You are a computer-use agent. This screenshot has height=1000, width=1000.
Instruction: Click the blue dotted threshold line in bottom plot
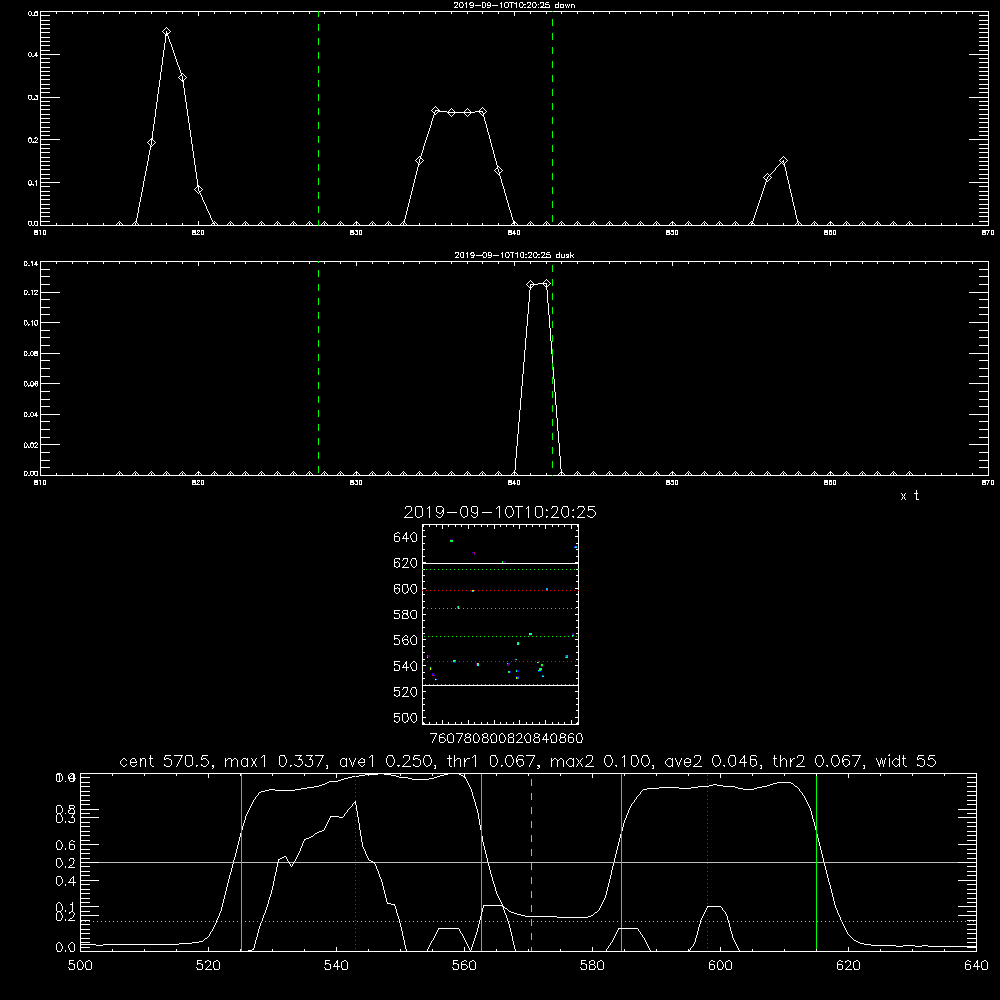(528, 922)
